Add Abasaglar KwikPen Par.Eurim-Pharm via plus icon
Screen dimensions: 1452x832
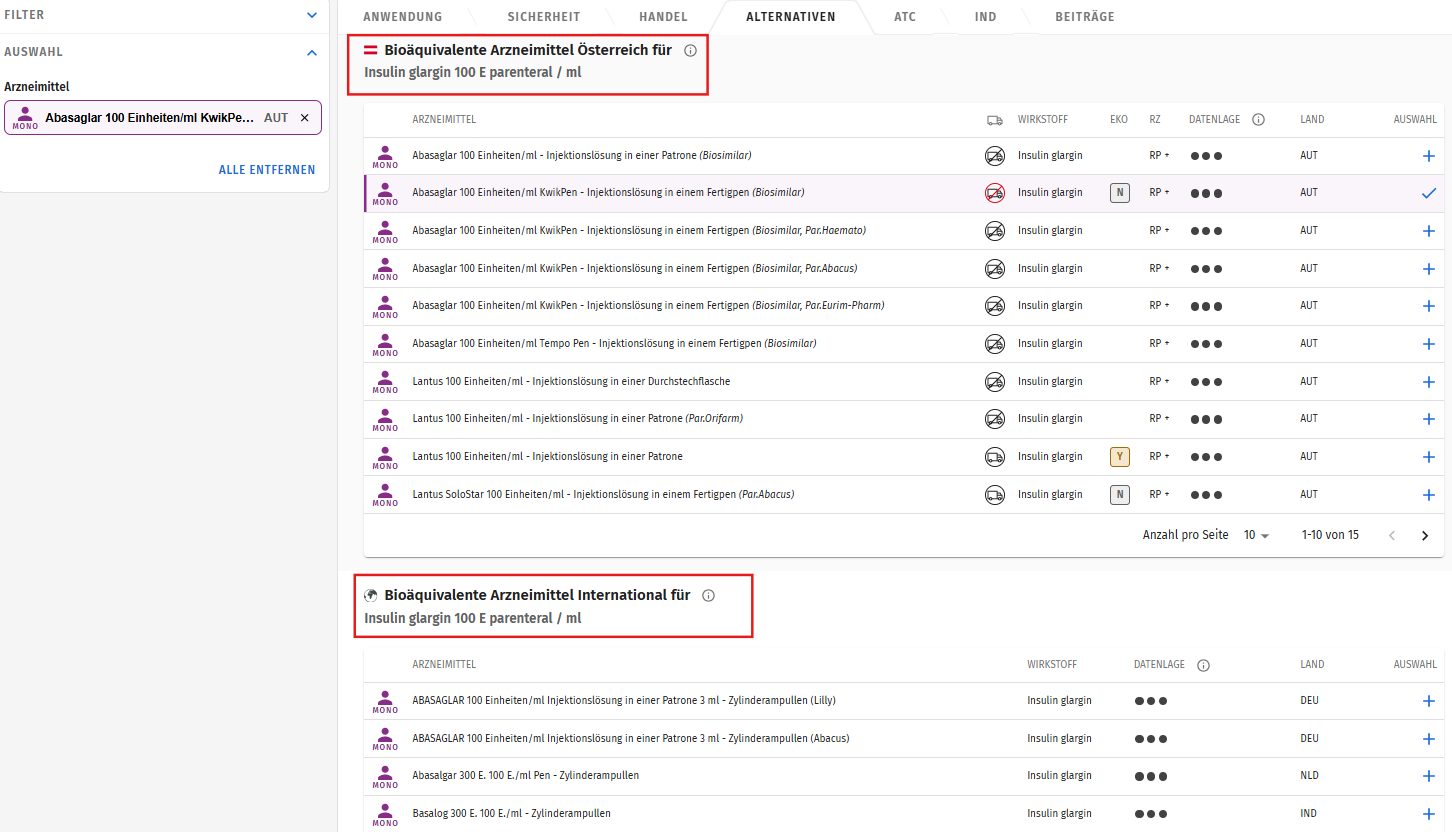(x=1428, y=306)
